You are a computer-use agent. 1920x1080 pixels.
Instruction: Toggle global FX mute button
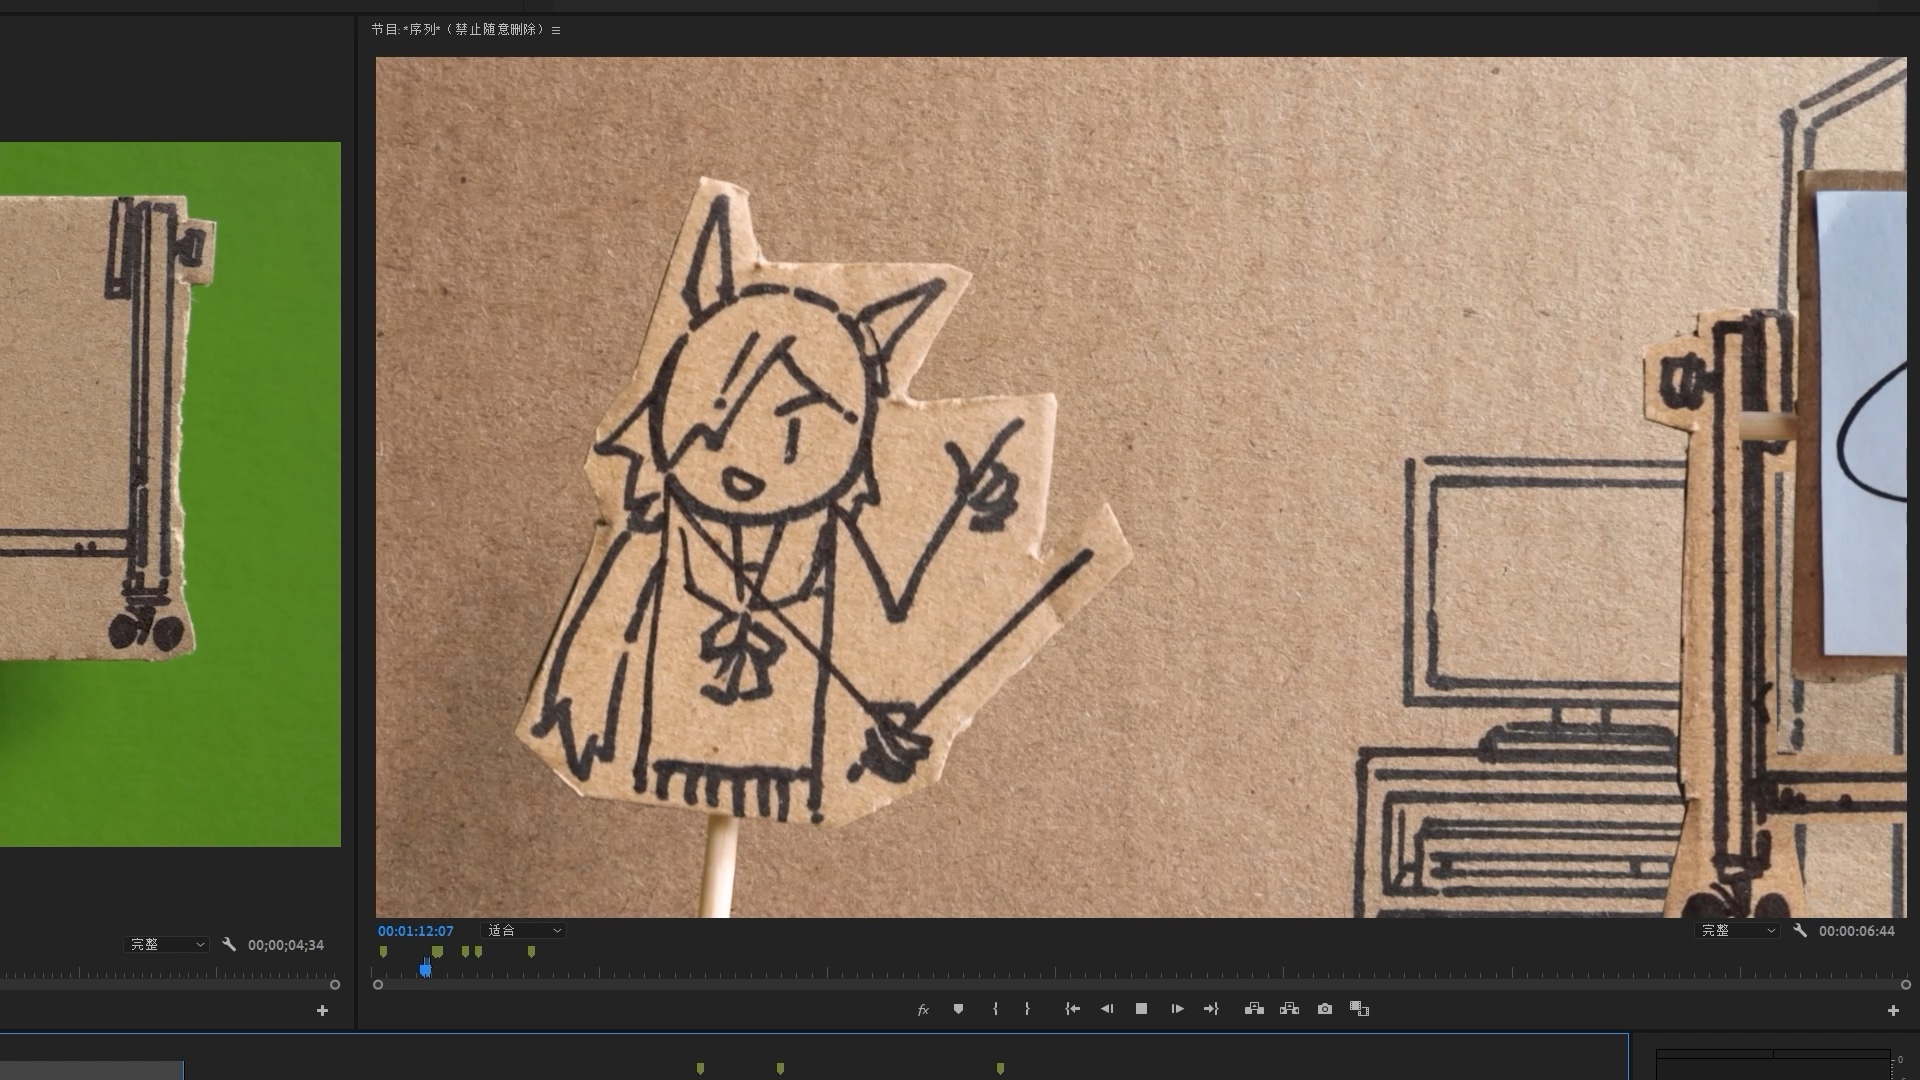[923, 1010]
